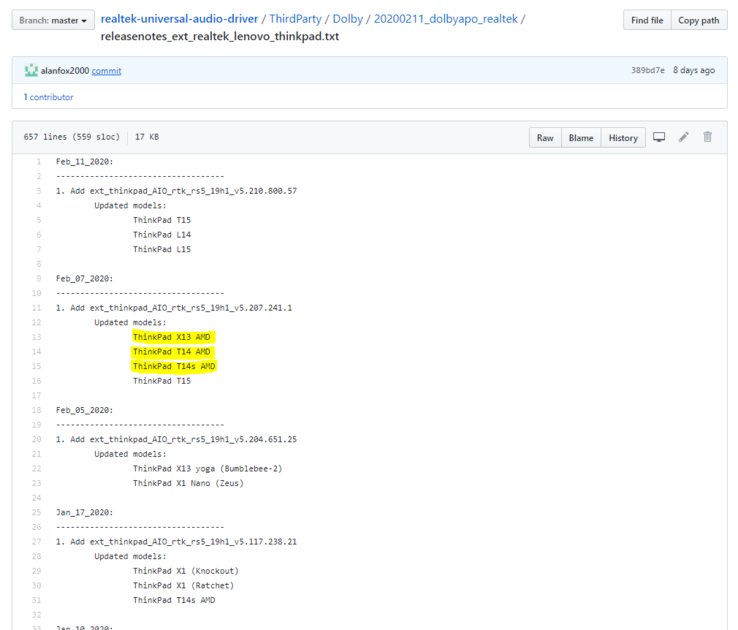Go to Dolby folder breadcrumb

(x=348, y=19)
